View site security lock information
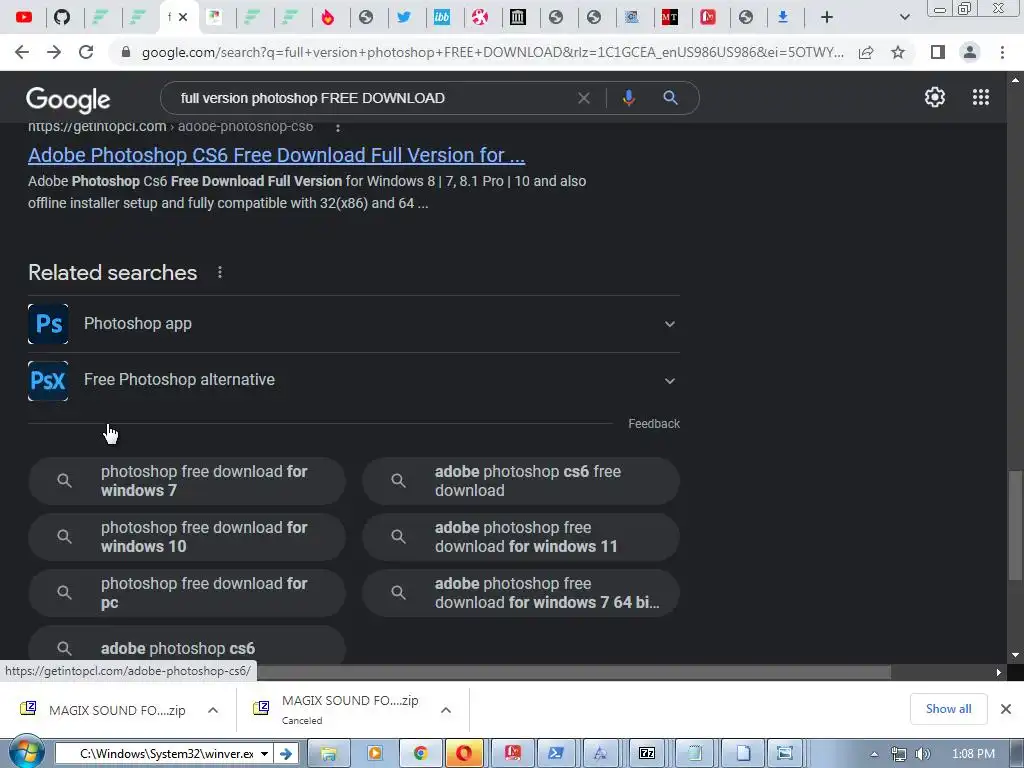Image resolution: width=1024 pixels, height=768 pixels. (126, 52)
